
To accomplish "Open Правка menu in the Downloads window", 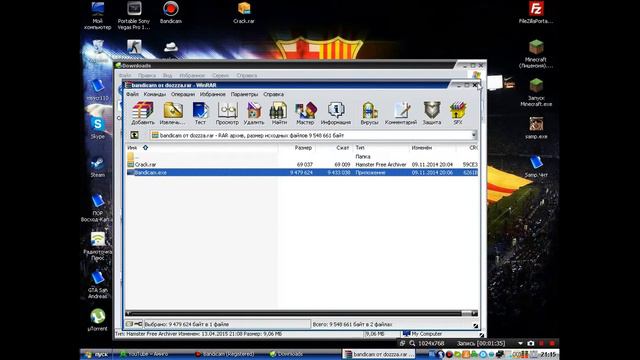I will click(x=147, y=76).
